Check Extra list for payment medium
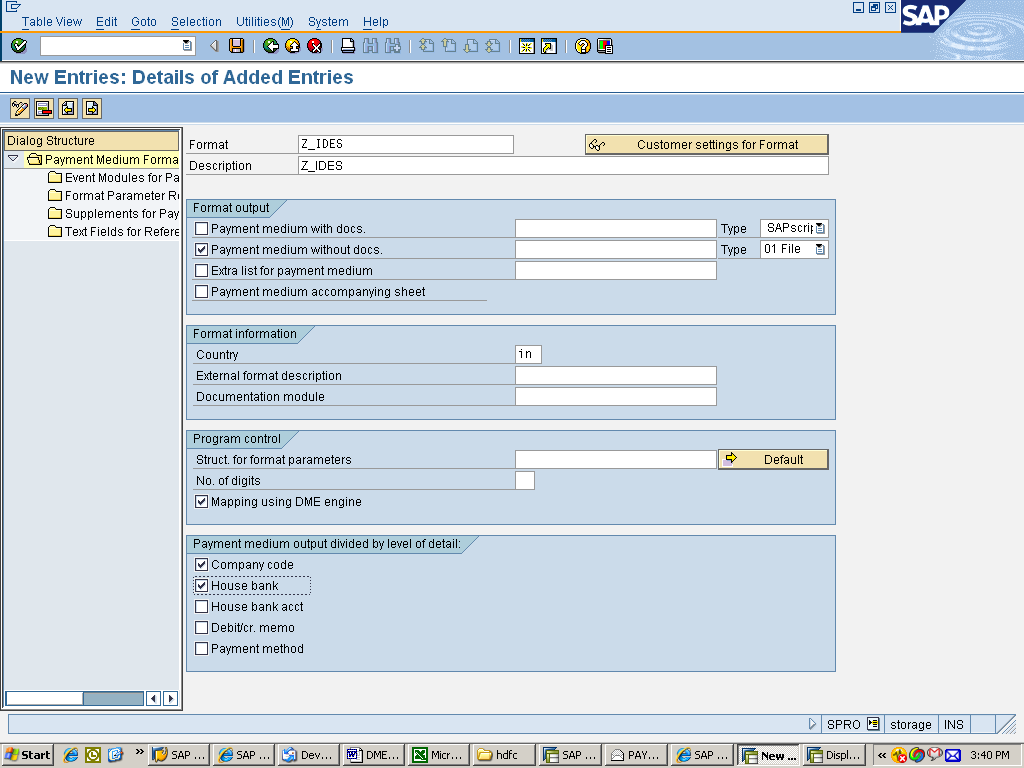 pos(202,270)
